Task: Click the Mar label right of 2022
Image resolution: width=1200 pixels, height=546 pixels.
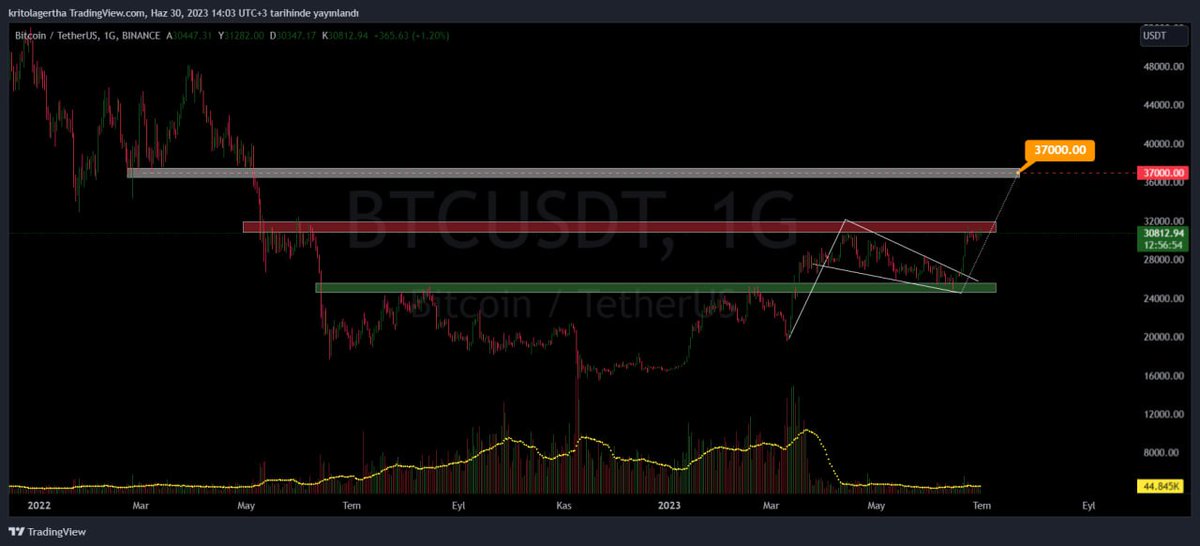Action: click(139, 506)
